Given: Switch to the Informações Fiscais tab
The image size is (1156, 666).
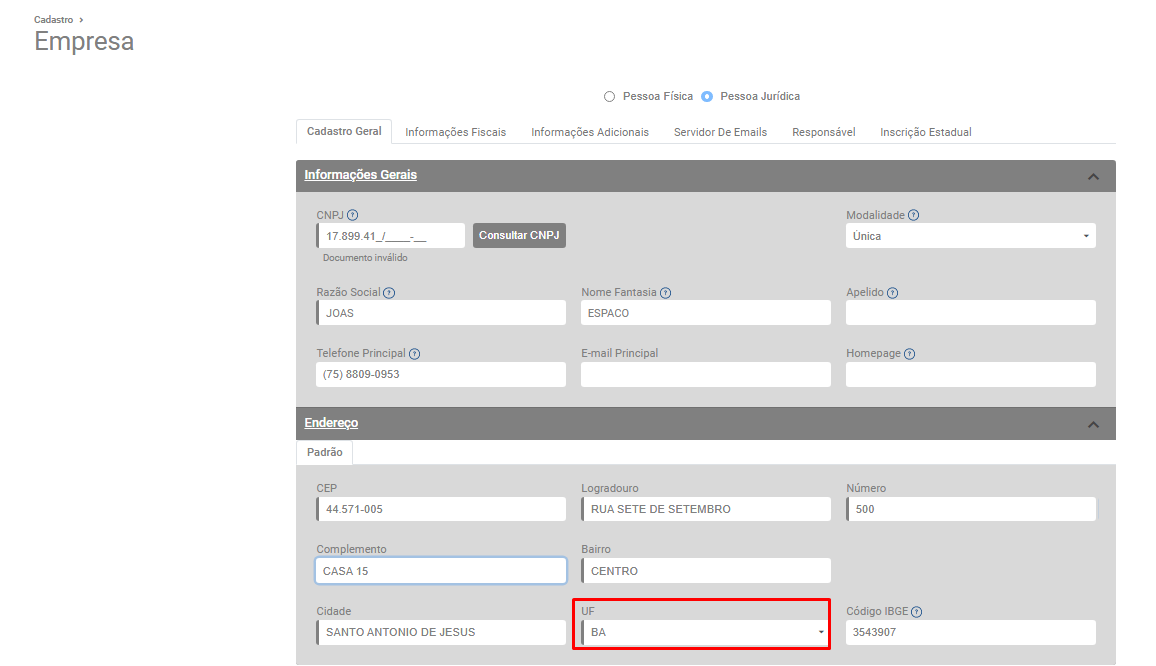Looking at the screenshot, I should pyautogui.click(x=455, y=132).
